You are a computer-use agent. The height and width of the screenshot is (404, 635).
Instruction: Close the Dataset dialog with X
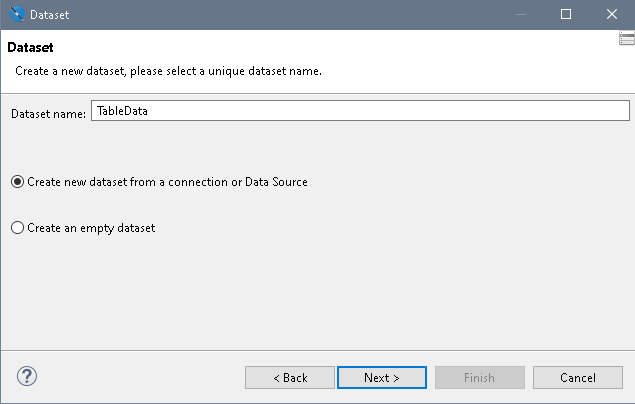pyautogui.click(x=611, y=14)
